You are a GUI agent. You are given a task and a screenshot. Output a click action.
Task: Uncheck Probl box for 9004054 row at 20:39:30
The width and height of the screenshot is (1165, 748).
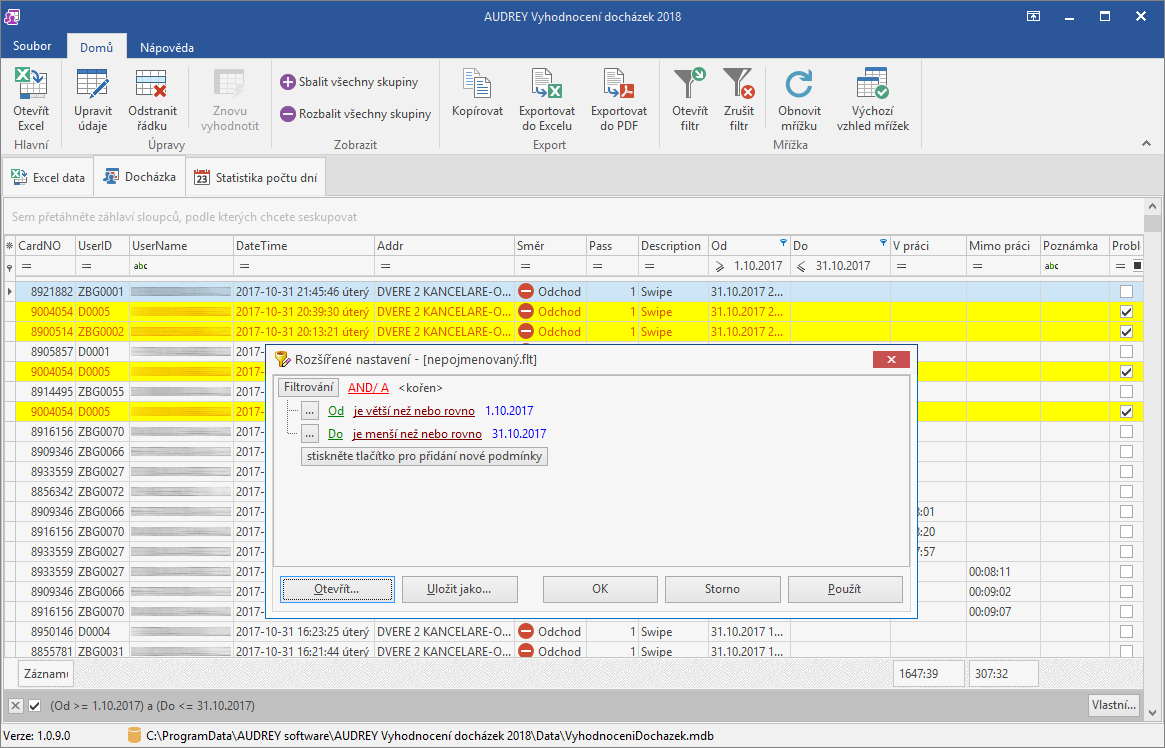click(x=1126, y=312)
